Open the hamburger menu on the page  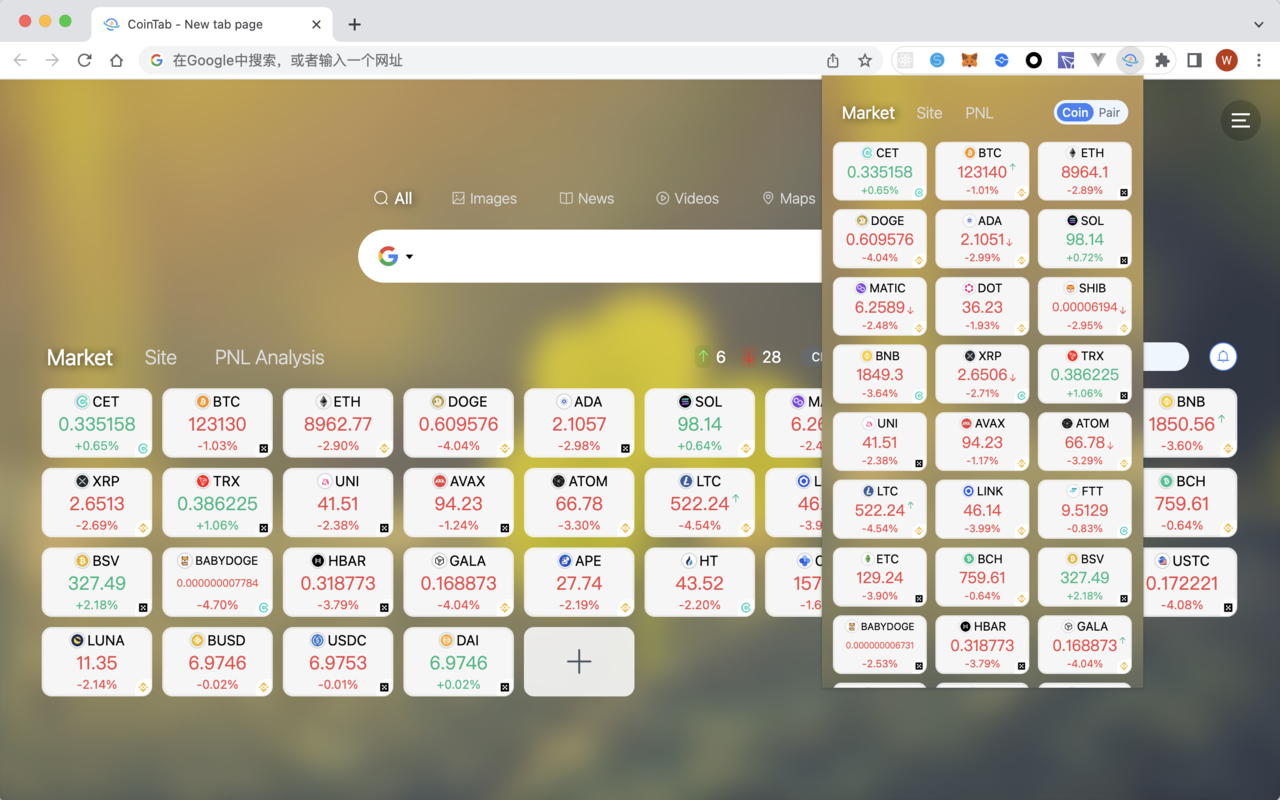(x=1240, y=121)
